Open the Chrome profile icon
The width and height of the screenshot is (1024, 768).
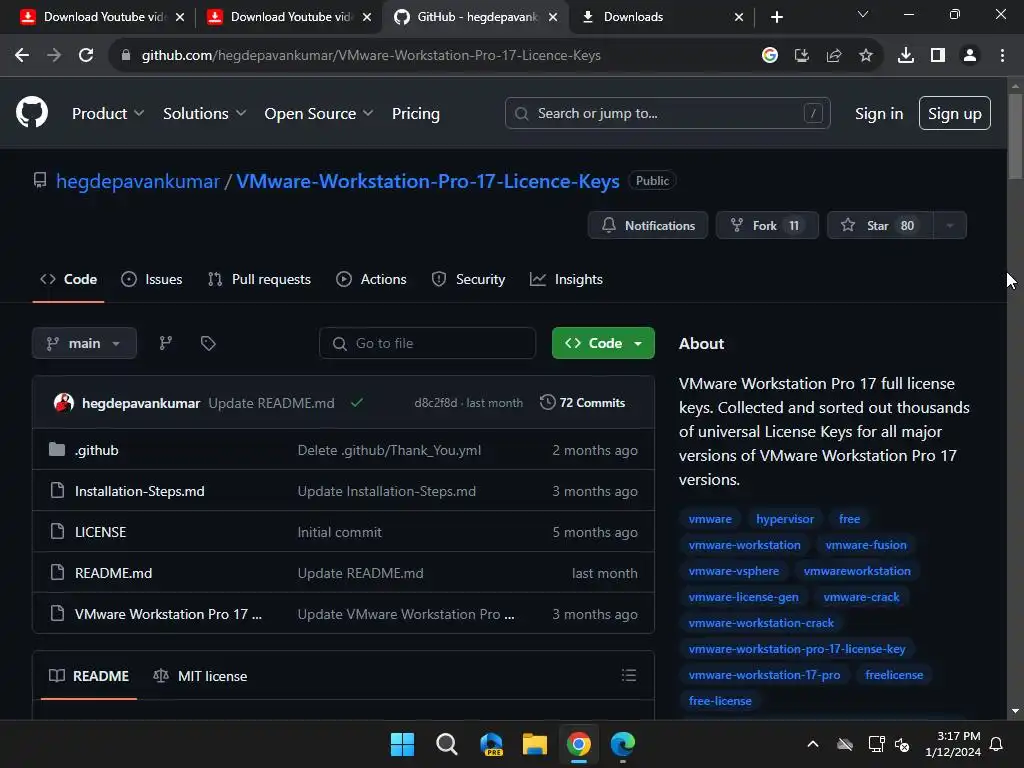coord(970,56)
